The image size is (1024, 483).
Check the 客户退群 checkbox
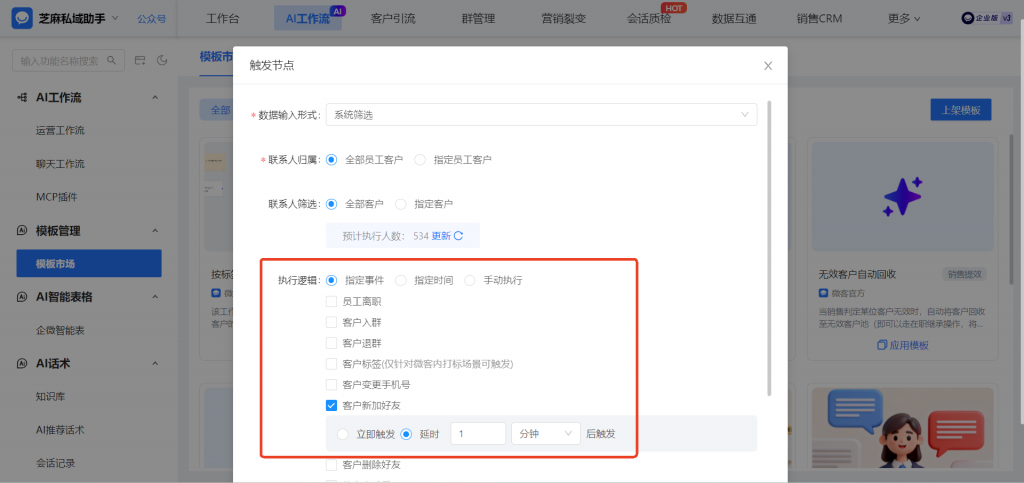point(331,343)
